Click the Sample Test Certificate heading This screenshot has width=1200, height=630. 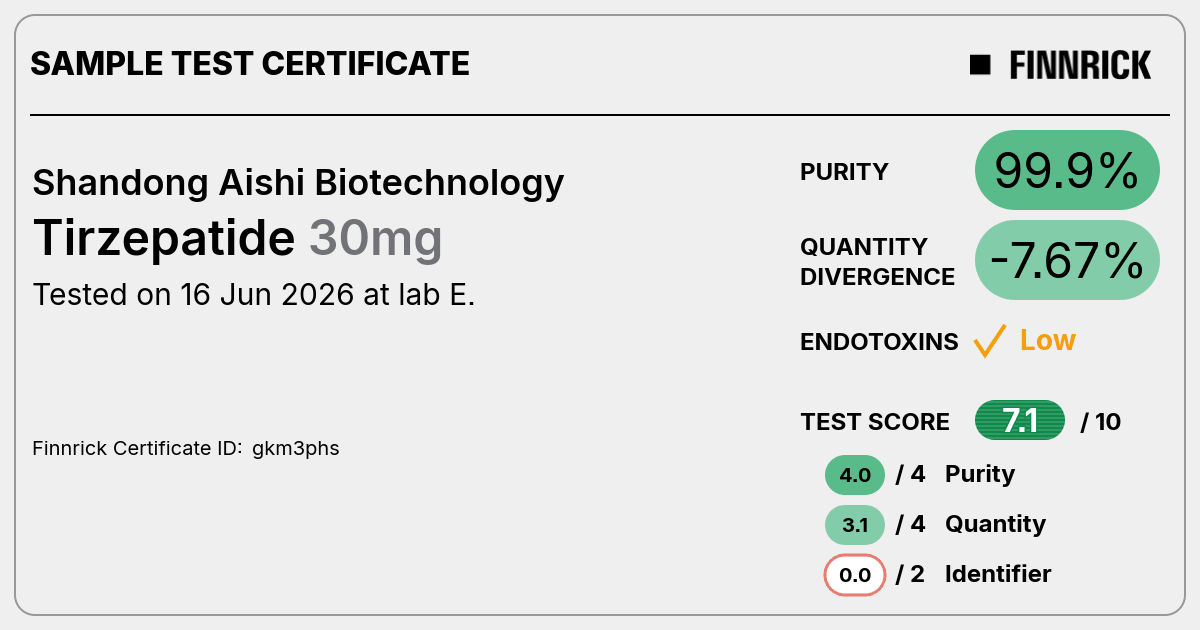point(250,64)
